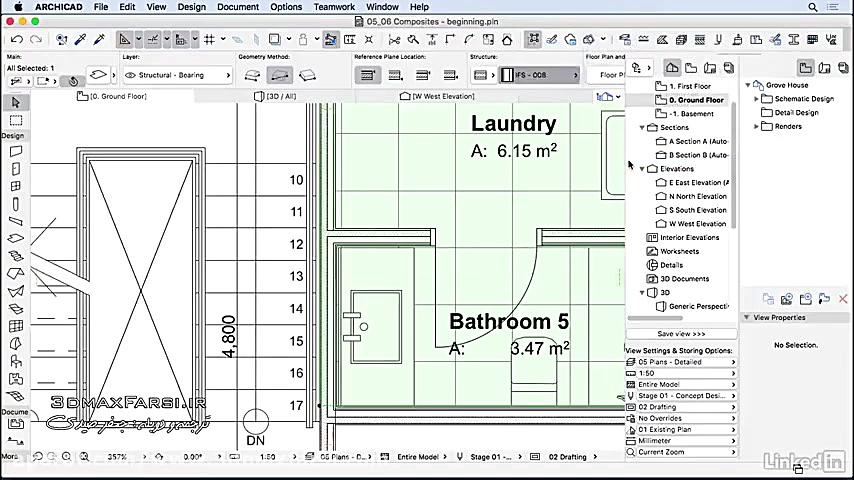
Task: Click the Undo arrow in the toolbar
Action: pyautogui.click(x=16, y=39)
